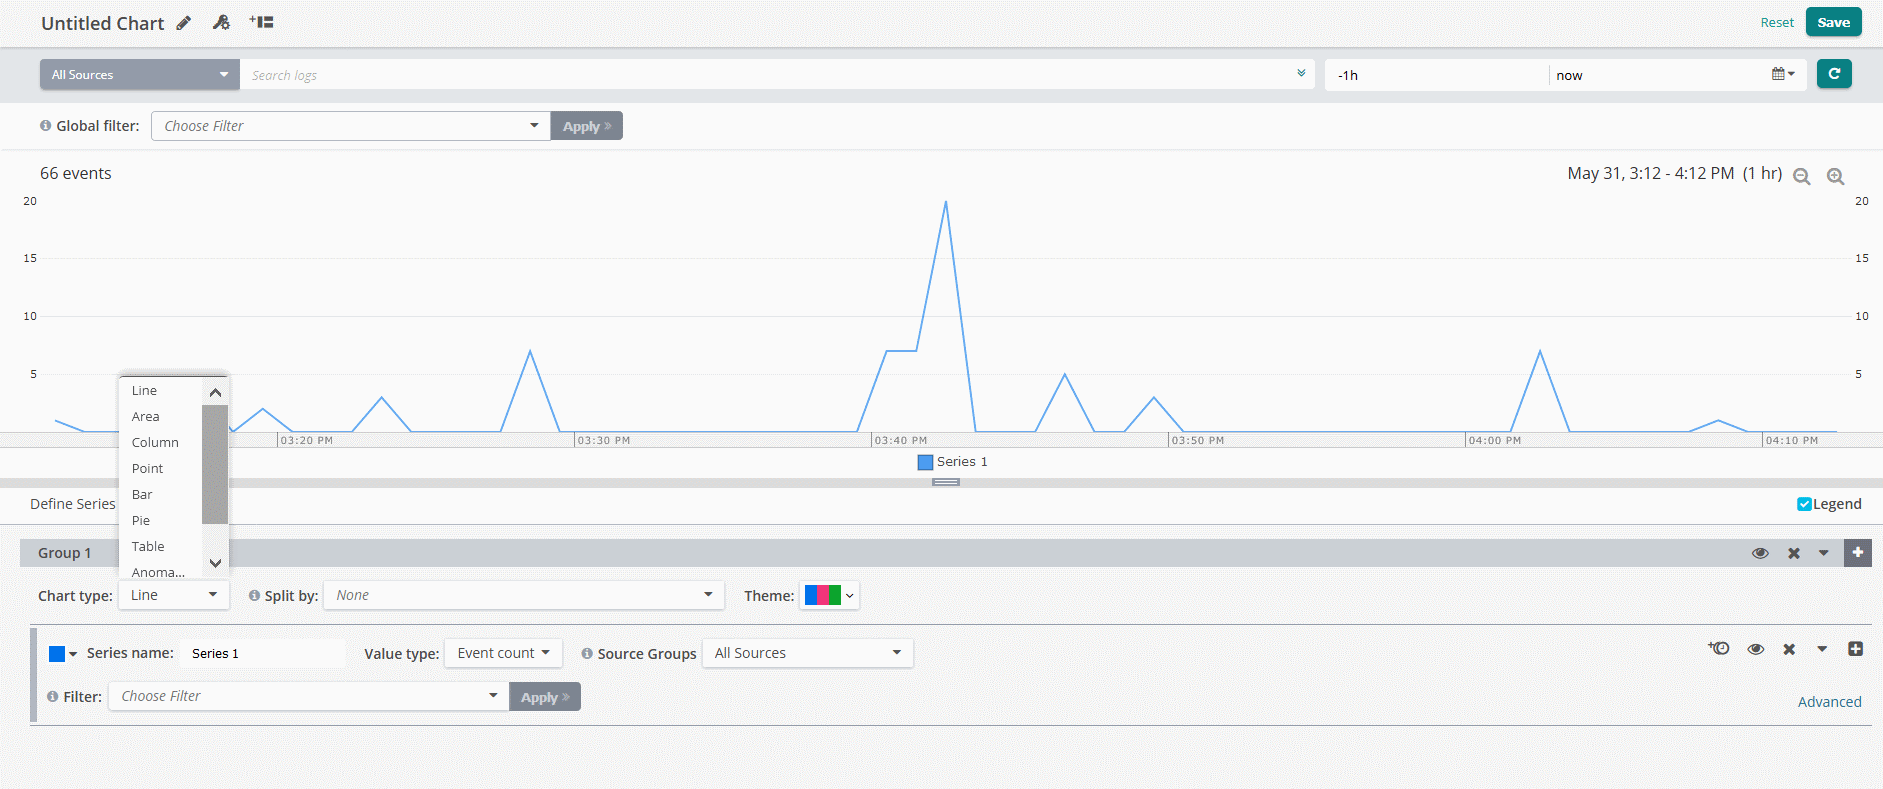The width and height of the screenshot is (1883, 789).
Task: Delete Series 1 with the X icon
Action: (1789, 649)
